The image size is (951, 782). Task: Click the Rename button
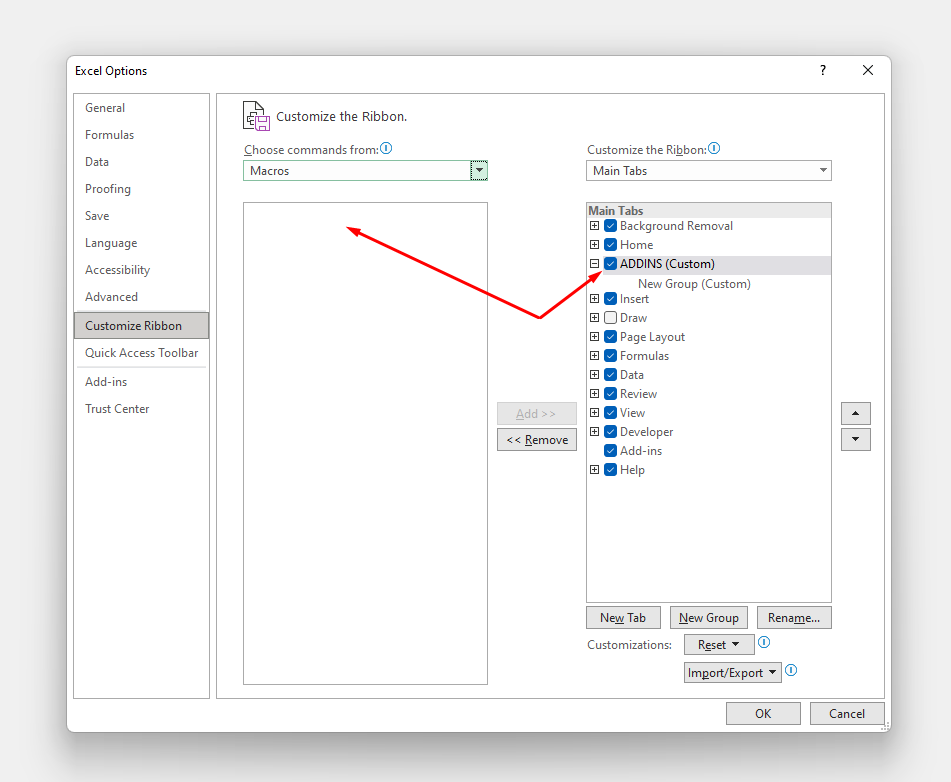794,618
